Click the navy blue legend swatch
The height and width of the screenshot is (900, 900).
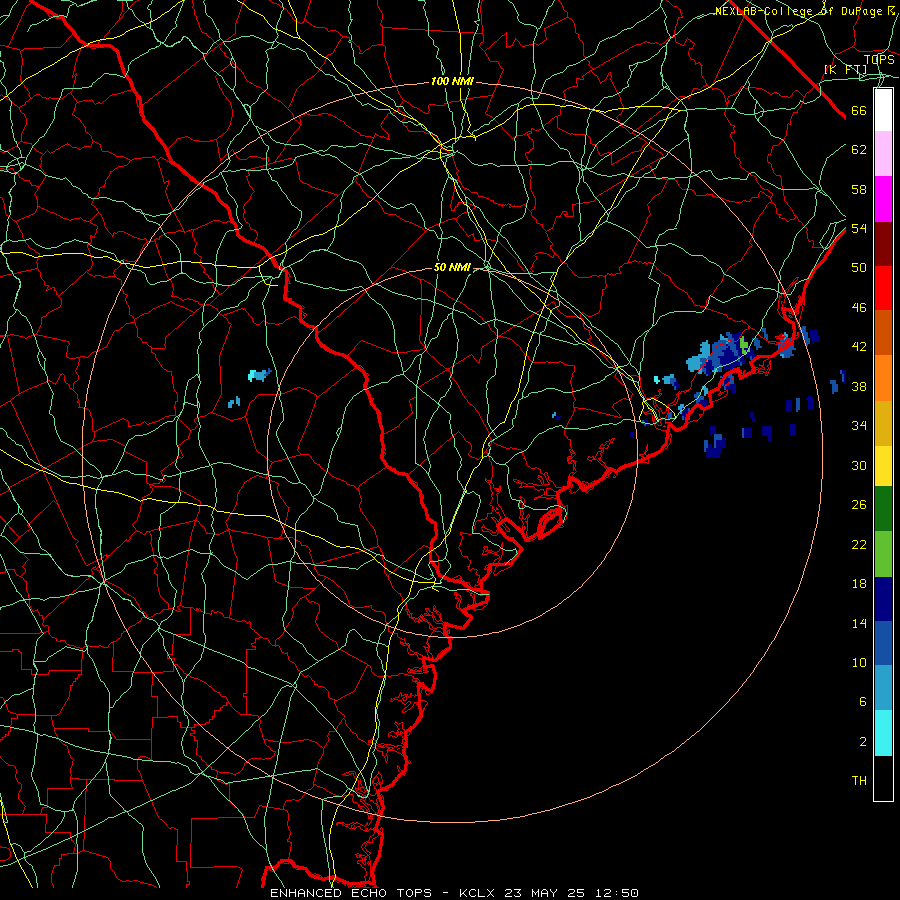coord(883,599)
